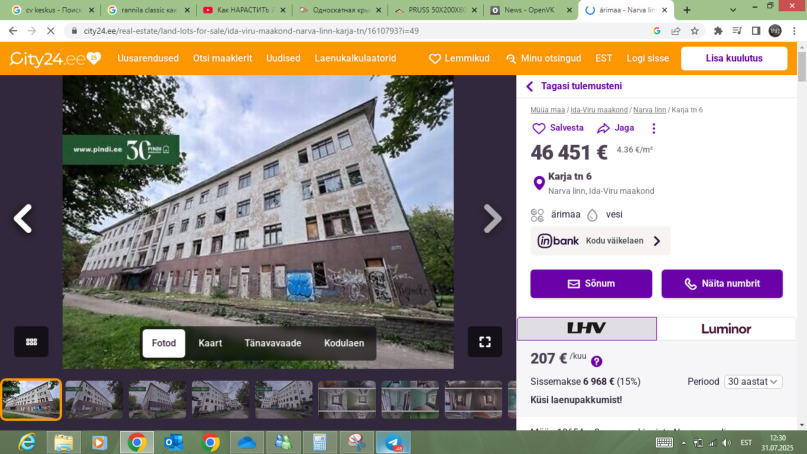Viewport: 807px width, 454px height.
Task: Open fullscreen photo view
Action: pos(485,342)
